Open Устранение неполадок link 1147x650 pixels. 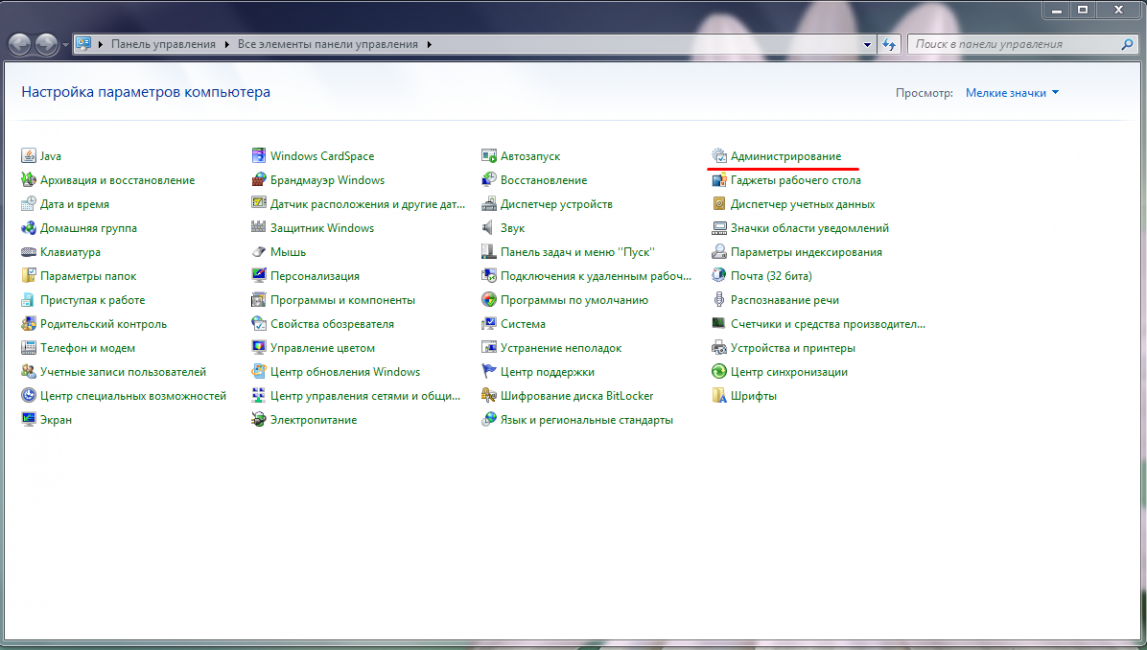(x=561, y=348)
